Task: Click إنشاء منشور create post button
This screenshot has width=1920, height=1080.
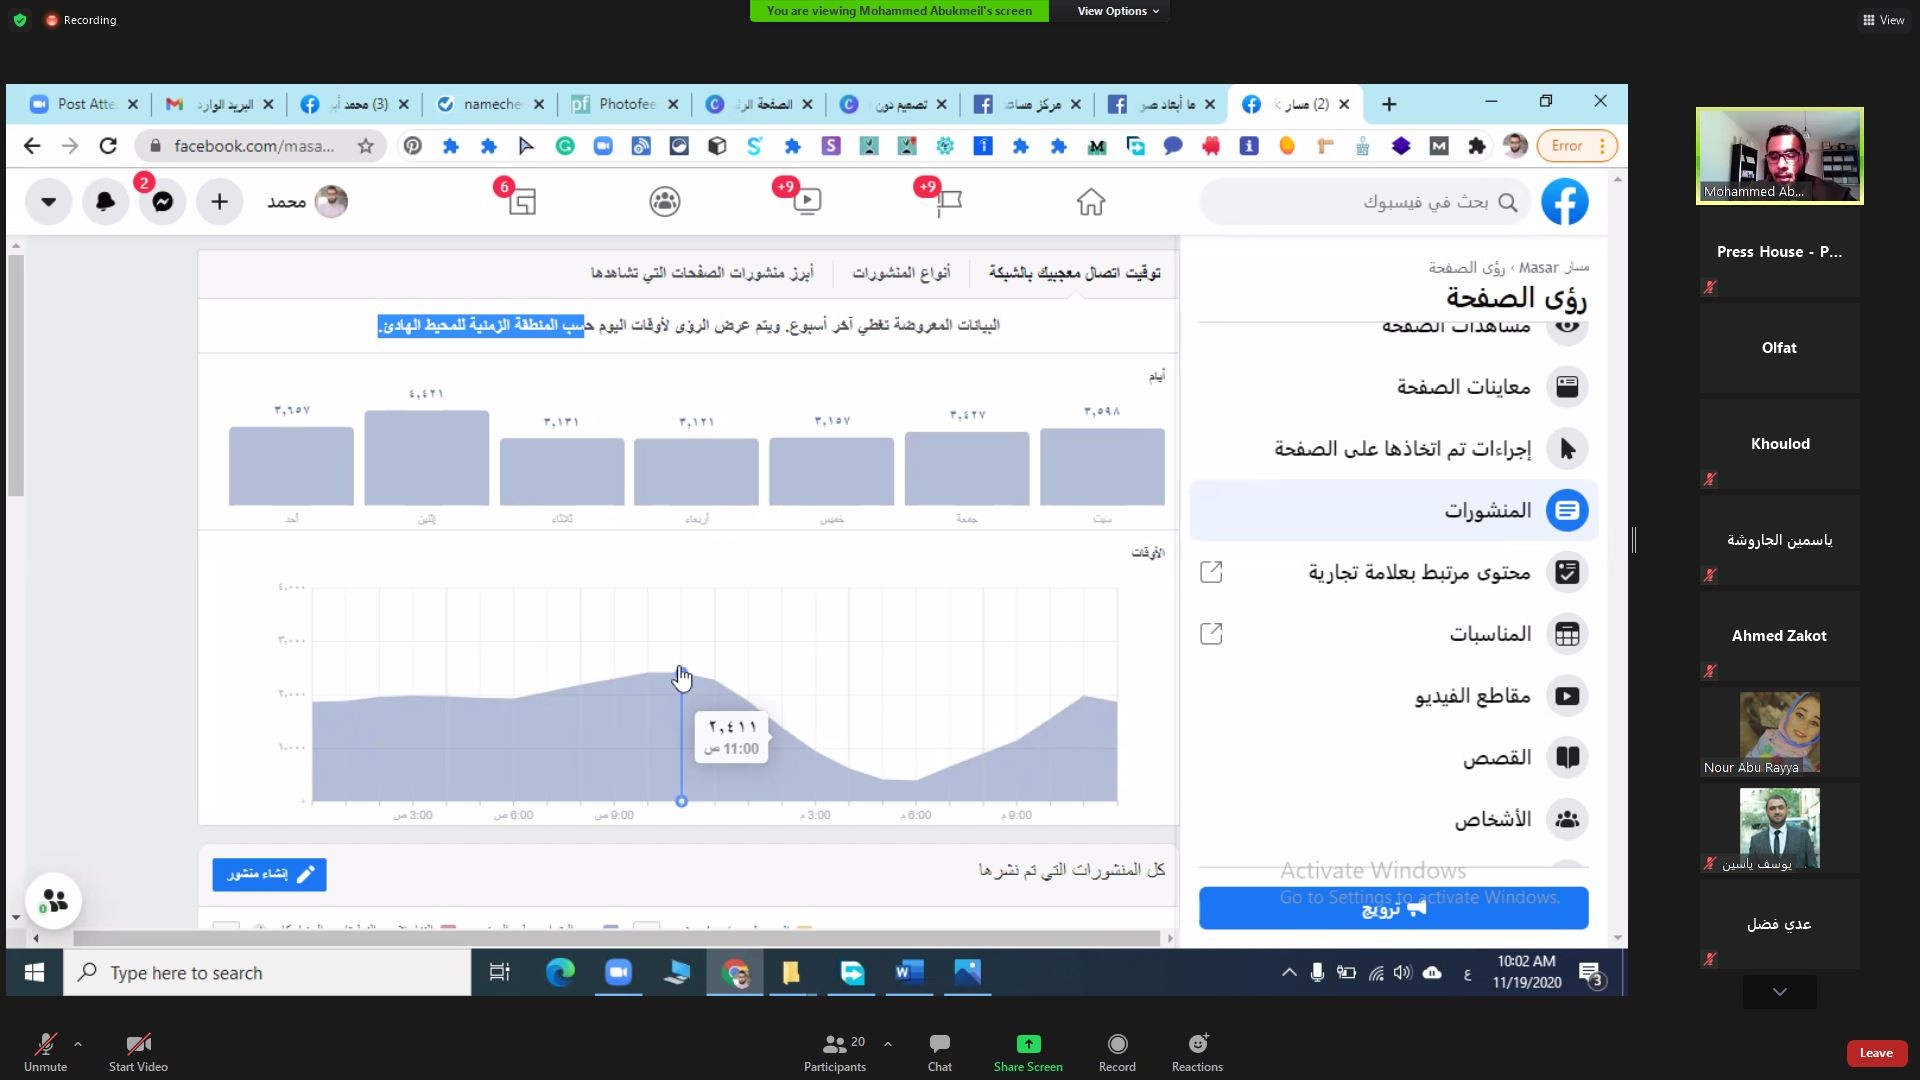Action: pyautogui.click(x=269, y=874)
